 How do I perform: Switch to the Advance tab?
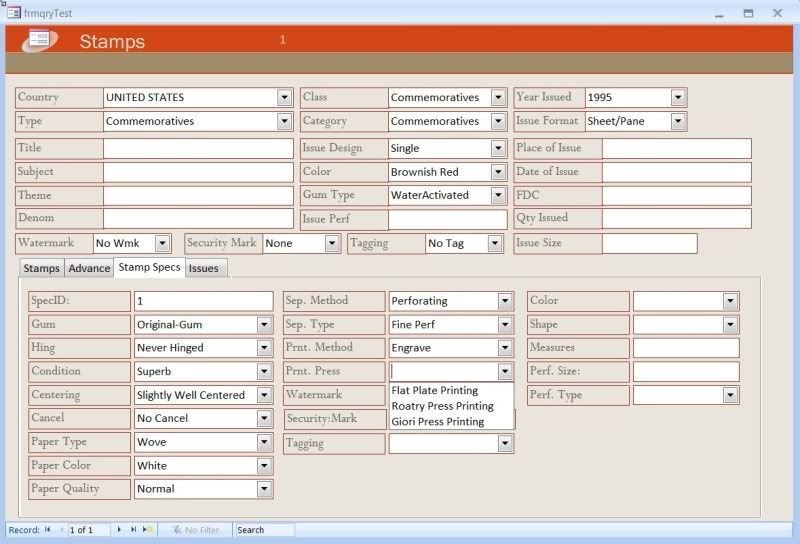[x=89, y=268]
